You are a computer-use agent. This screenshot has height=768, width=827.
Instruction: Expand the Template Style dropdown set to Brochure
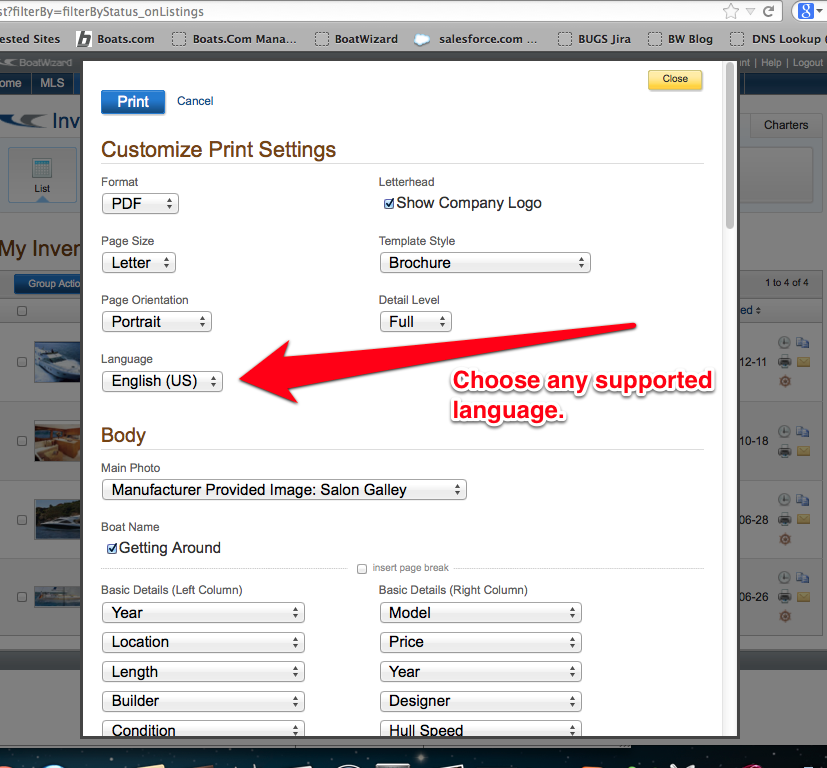484,263
